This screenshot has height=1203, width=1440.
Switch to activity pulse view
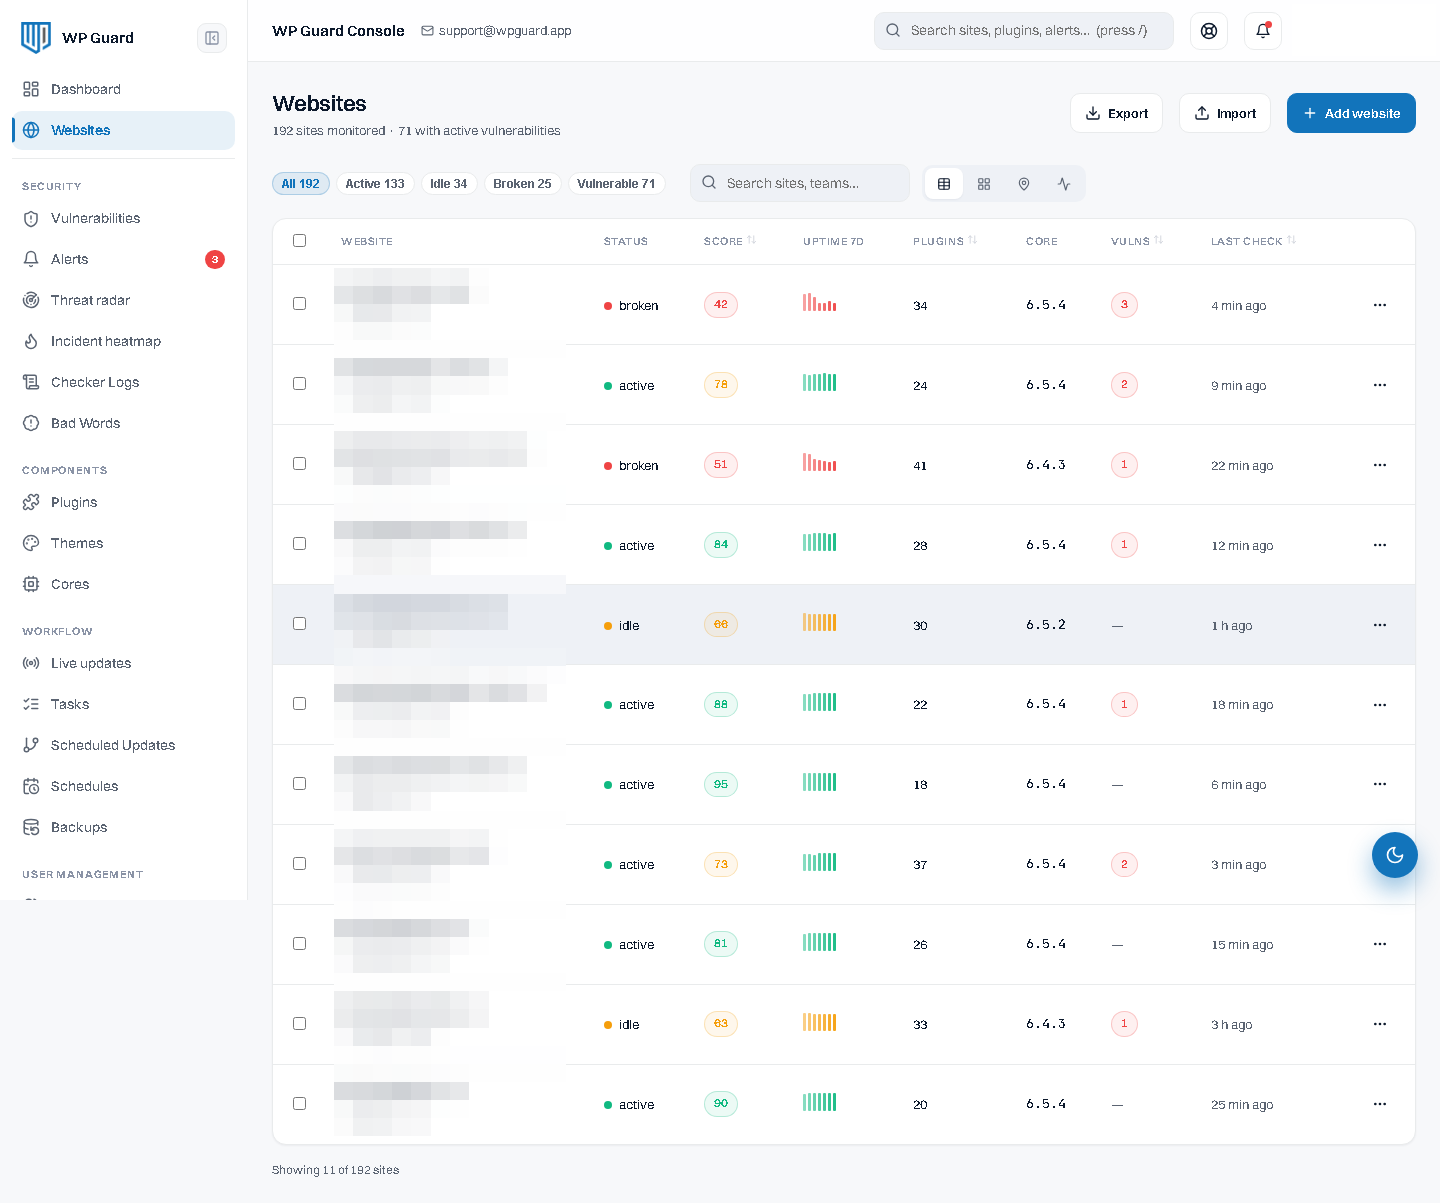pyautogui.click(x=1064, y=184)
